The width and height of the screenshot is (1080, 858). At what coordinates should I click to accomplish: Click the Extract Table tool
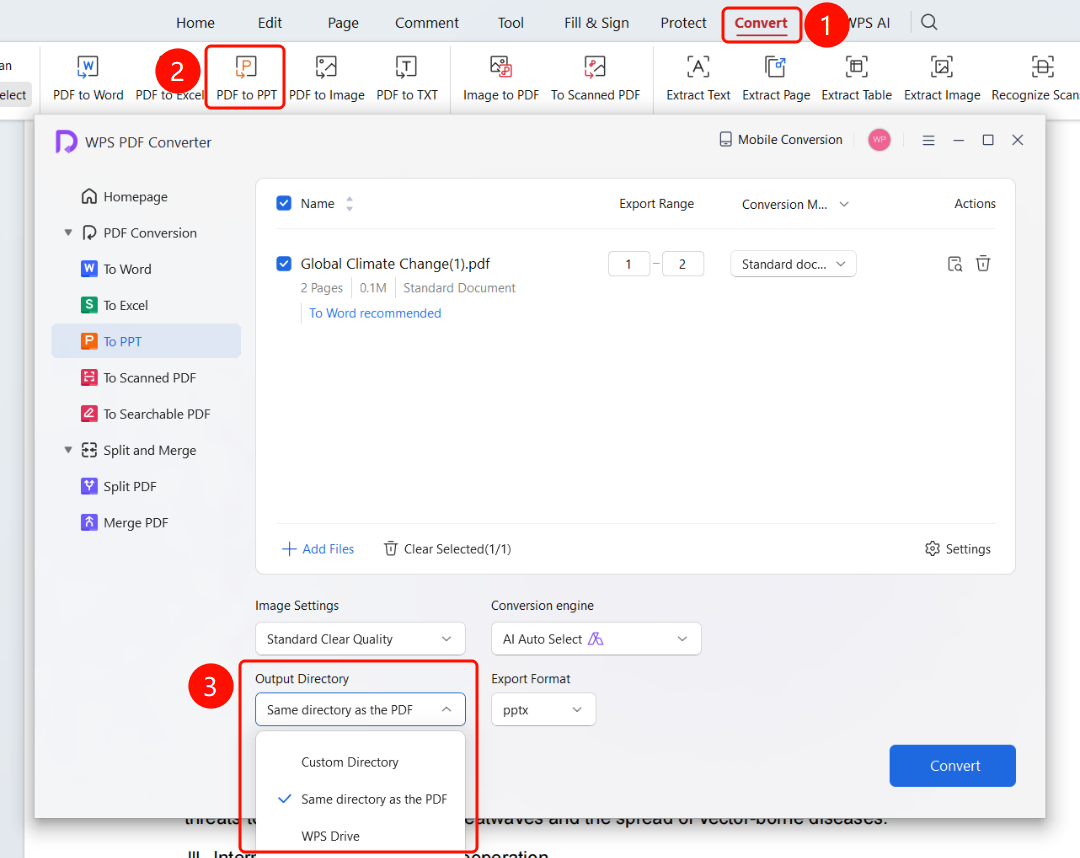[x=856, y=78]
